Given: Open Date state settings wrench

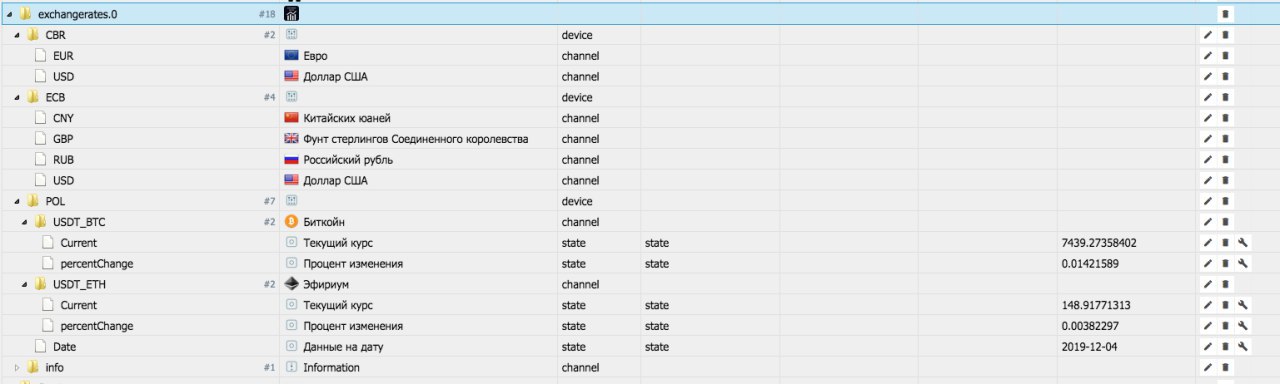Looking at the screenshot, I should click(x=1242, y=347).
